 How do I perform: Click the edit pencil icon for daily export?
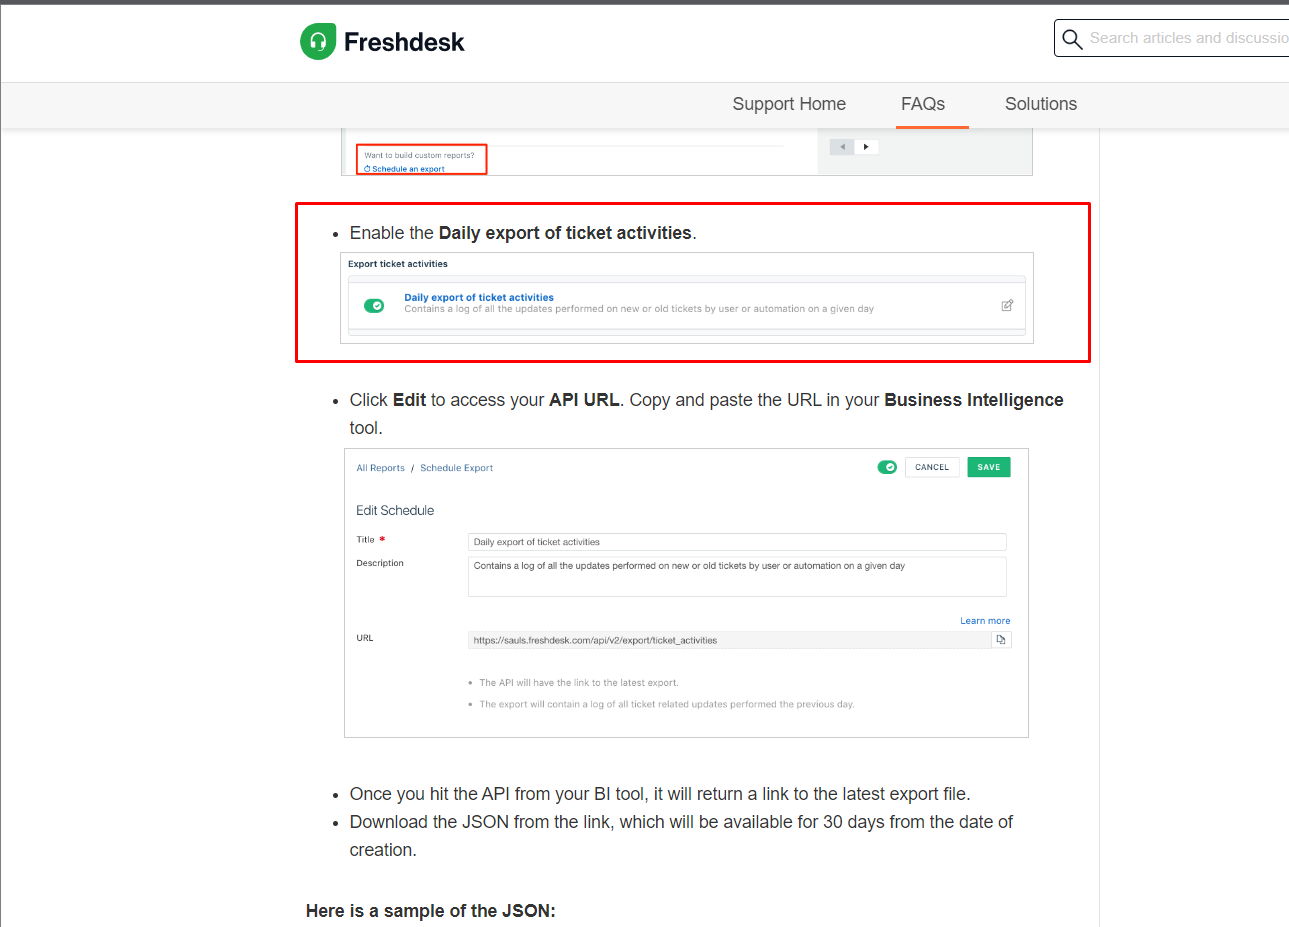pyautogui.click(x=1007, y=305)
